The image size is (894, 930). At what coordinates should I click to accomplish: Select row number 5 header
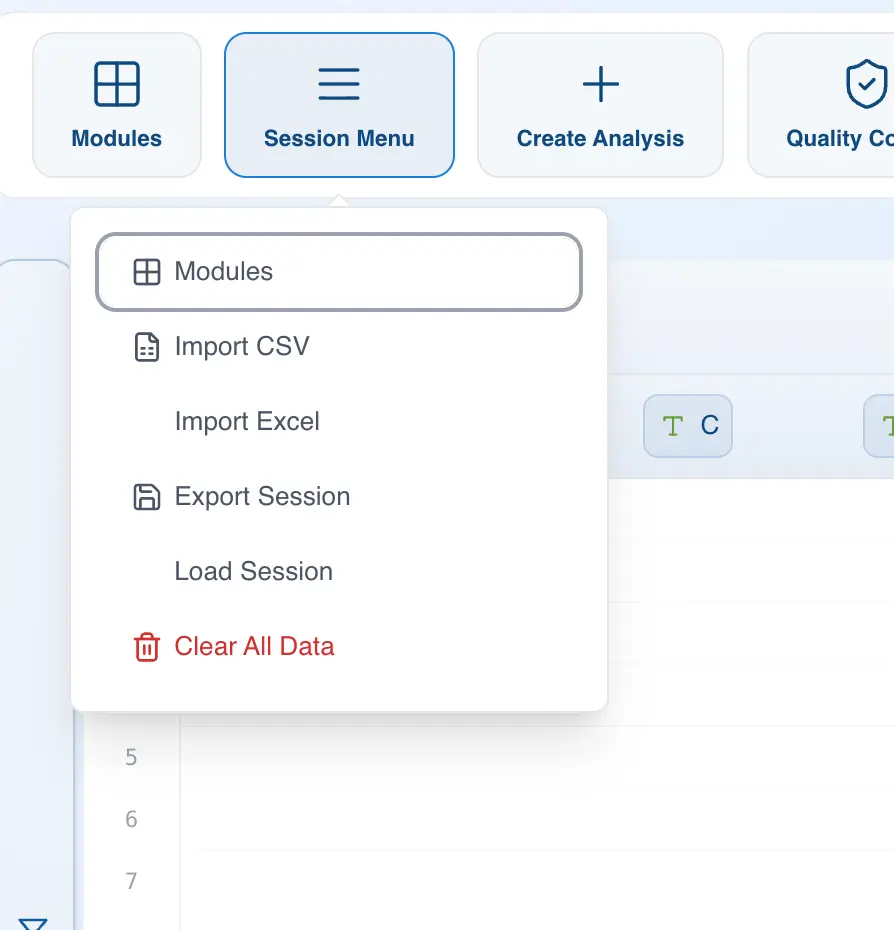[x=131, y=757]
